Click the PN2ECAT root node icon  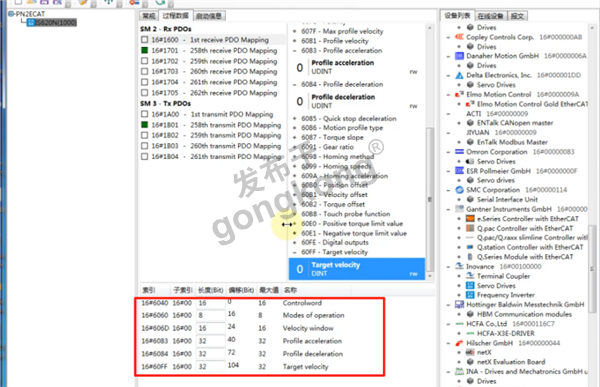point(11,14)
